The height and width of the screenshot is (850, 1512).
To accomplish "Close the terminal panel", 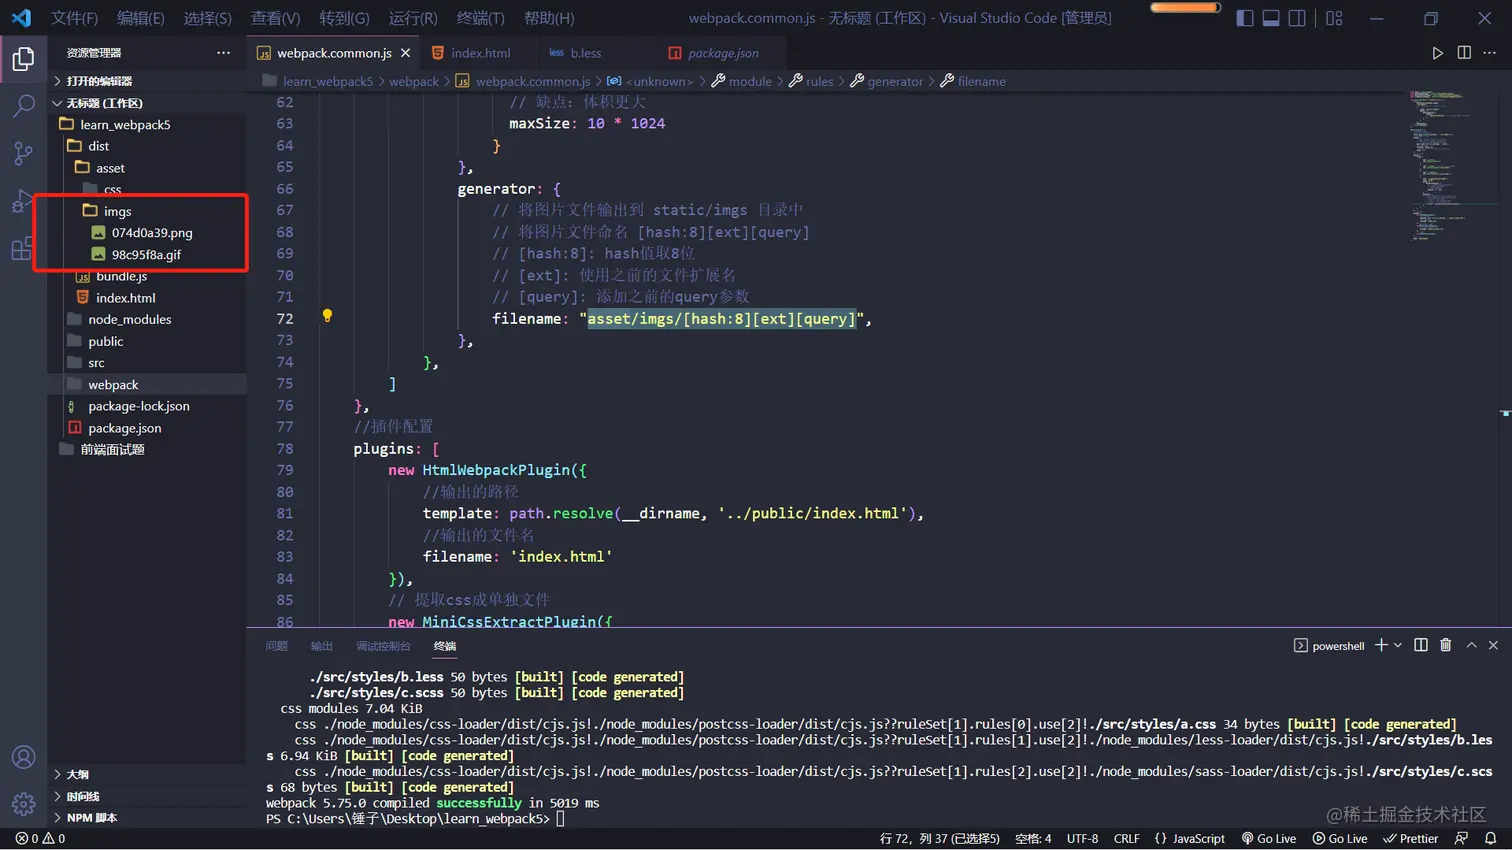I will 1493,646.
